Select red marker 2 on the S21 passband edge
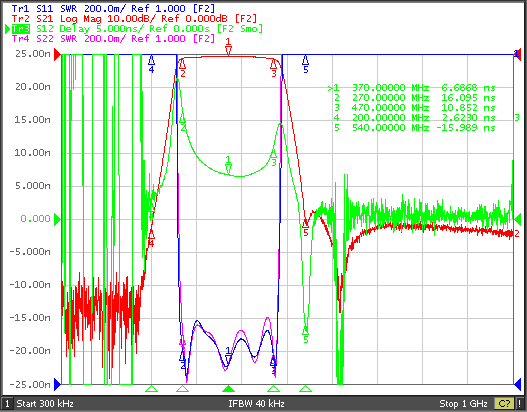Viewport: 527px width, 412px height. (183, 68)
